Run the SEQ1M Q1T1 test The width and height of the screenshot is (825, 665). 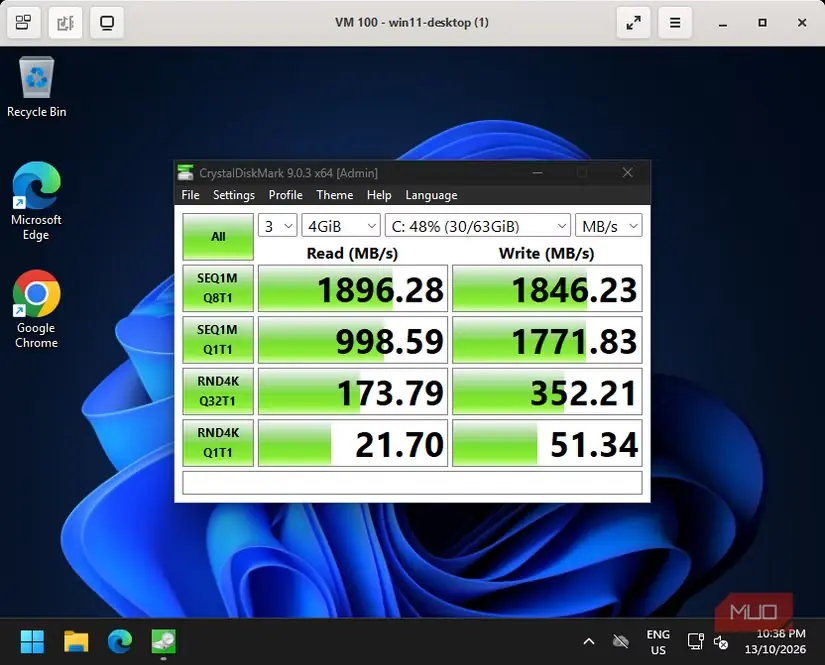(x=218, y=340)
